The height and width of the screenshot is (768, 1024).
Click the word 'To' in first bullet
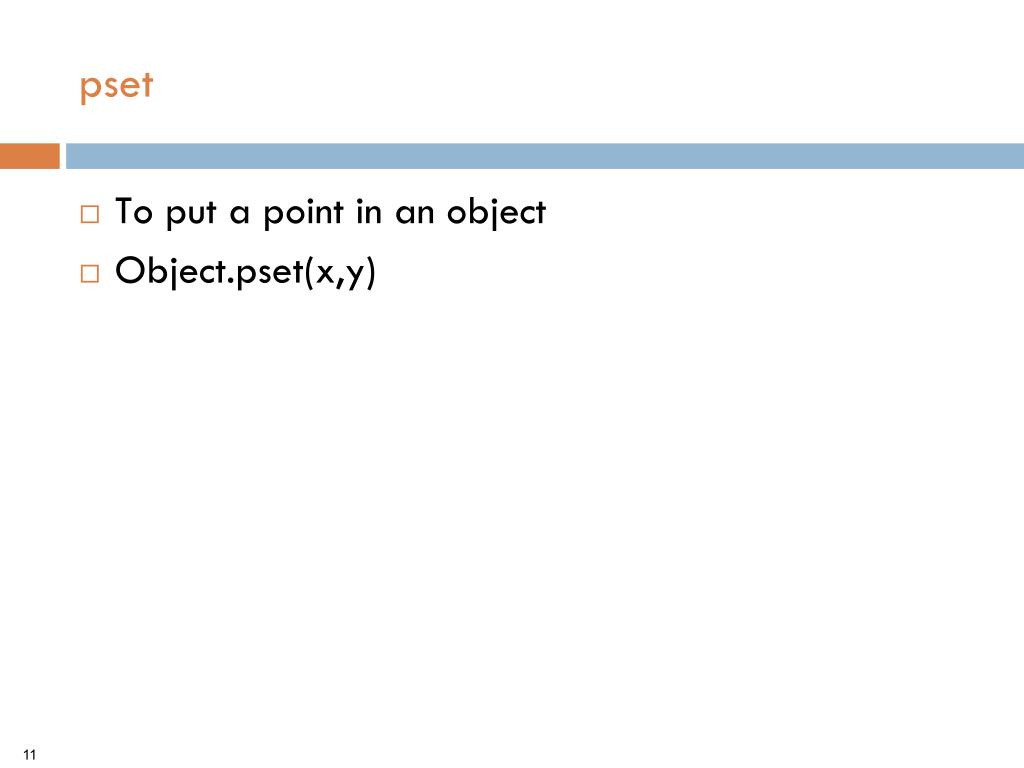click(x=134, y=212)
